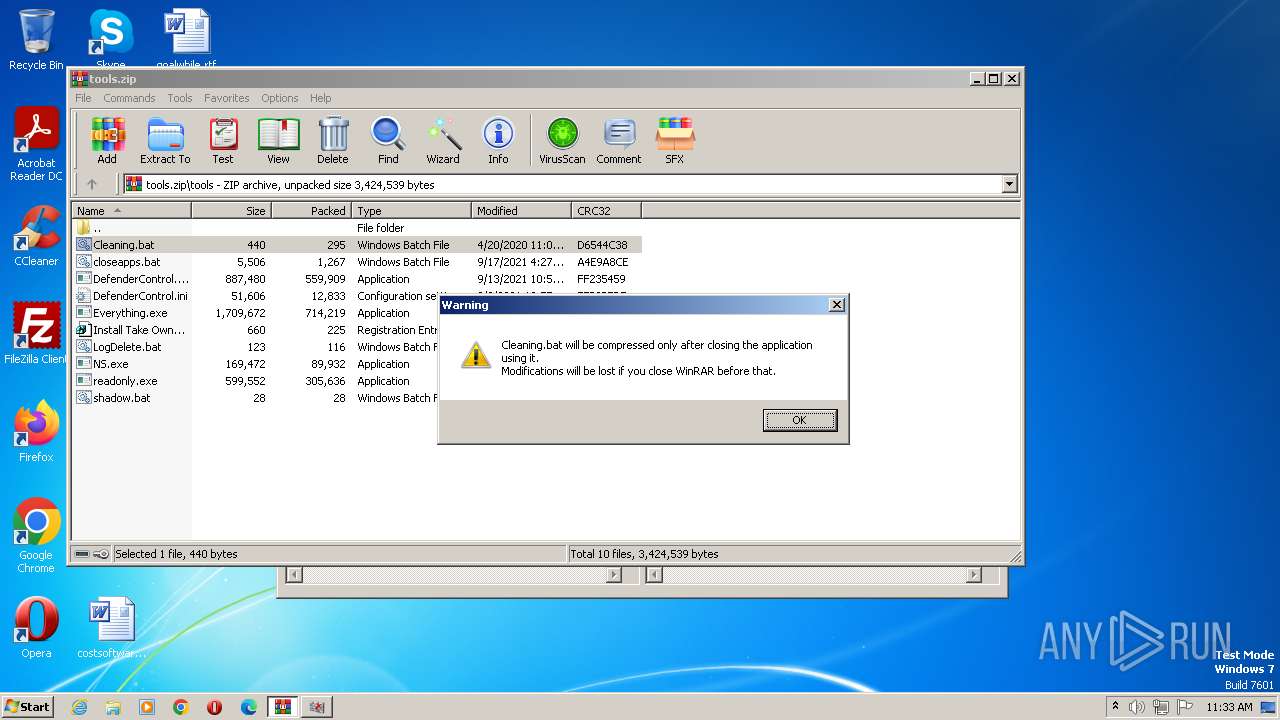Open the Commands menu
The width and height of the screenshot is (1280, 720).
129,98
